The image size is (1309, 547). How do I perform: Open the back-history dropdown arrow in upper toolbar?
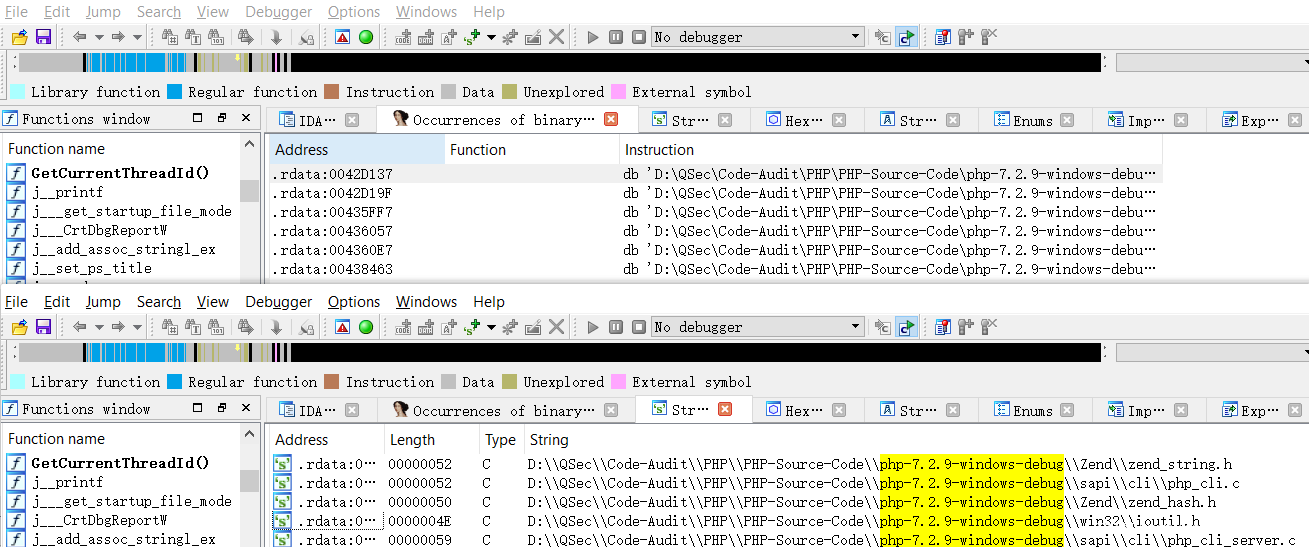click(x=98, y=37)
